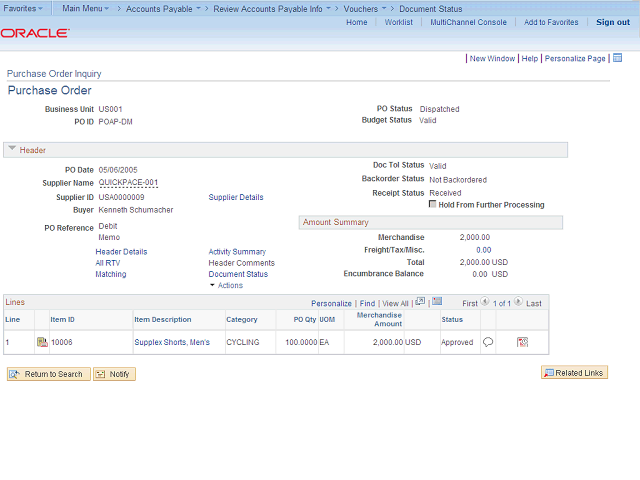Screen dimensions: 640x480
Task: Show previous row arrow in Lines grid
Action: pyautogui.click(x=485, y=302)
